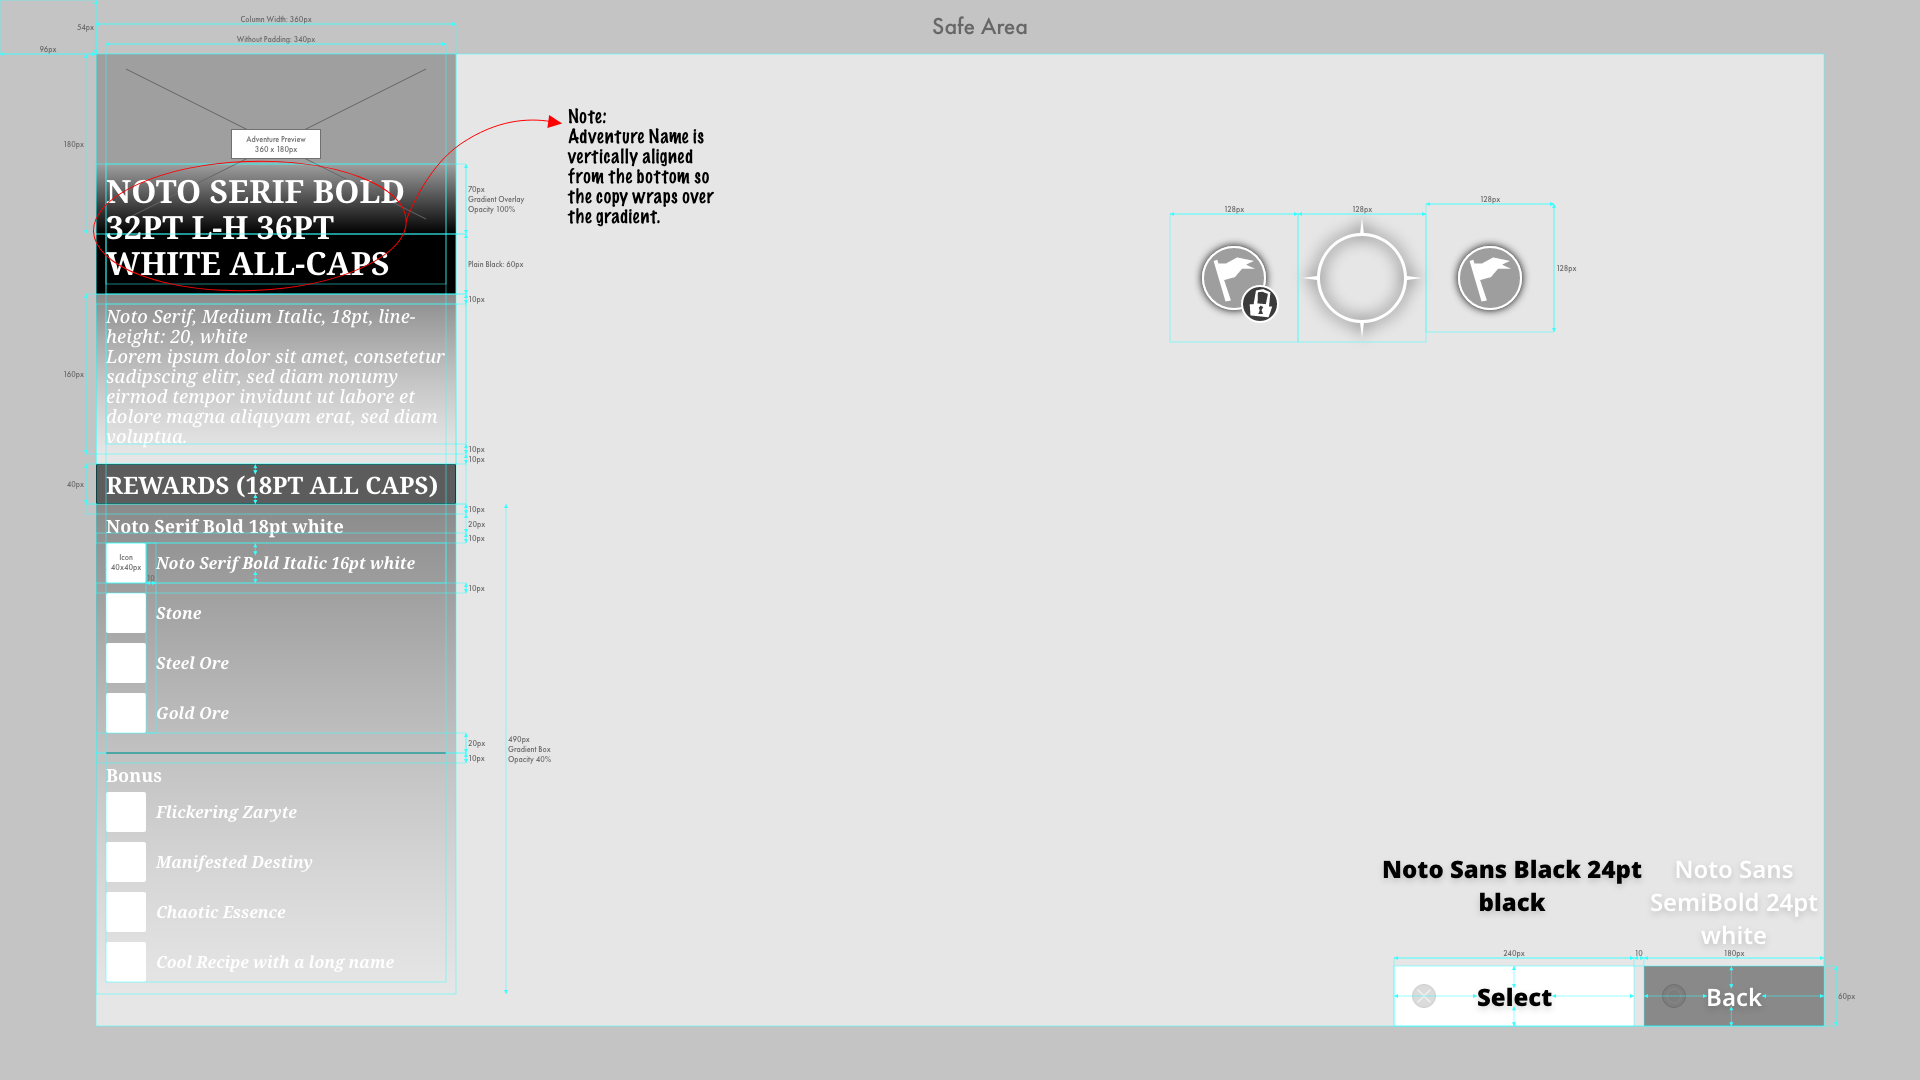
Task: Click the locked flag adventure marker
Action: (1231, 276)
